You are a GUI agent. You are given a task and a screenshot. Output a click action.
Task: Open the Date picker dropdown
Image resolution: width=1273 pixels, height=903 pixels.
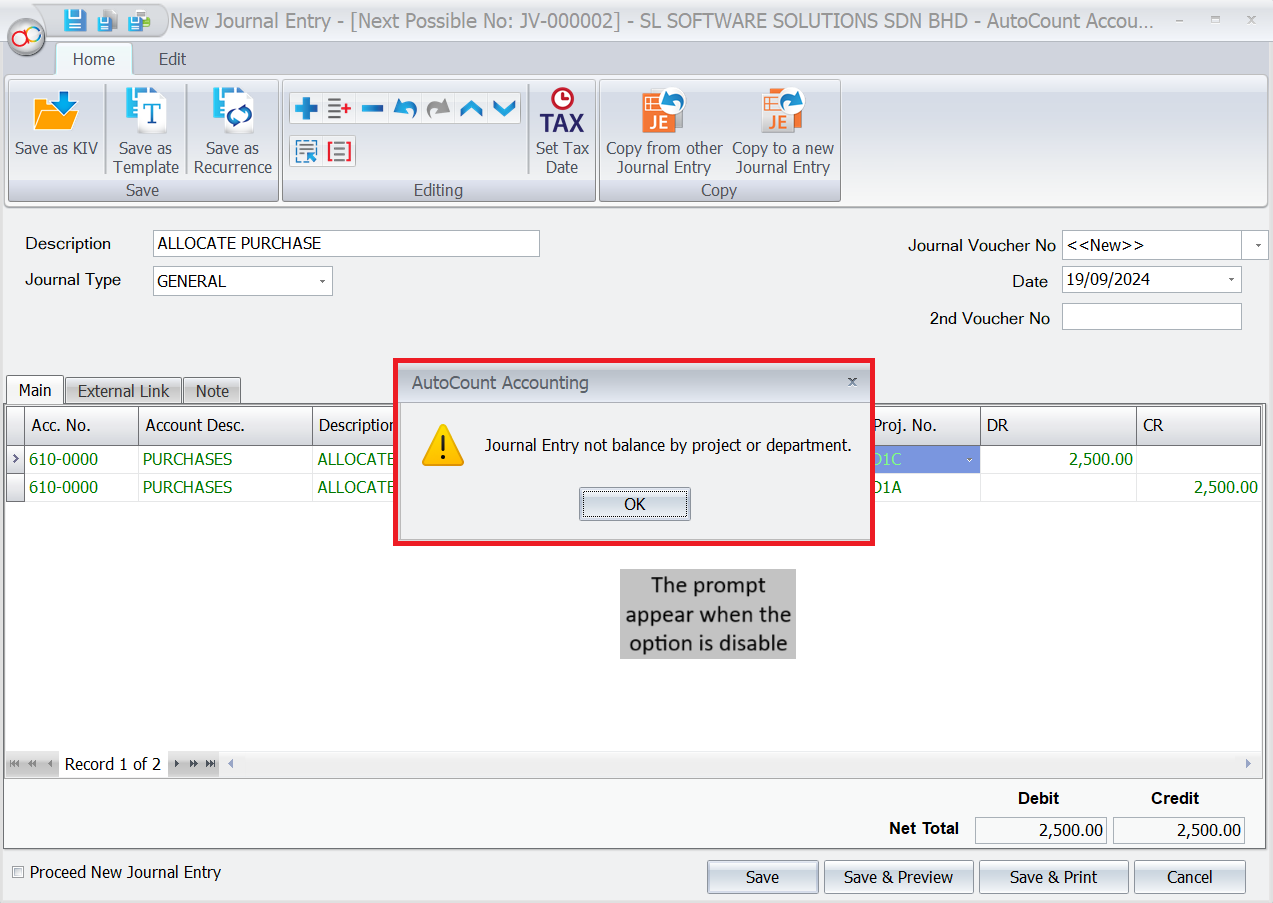[x=1231, y=280]
